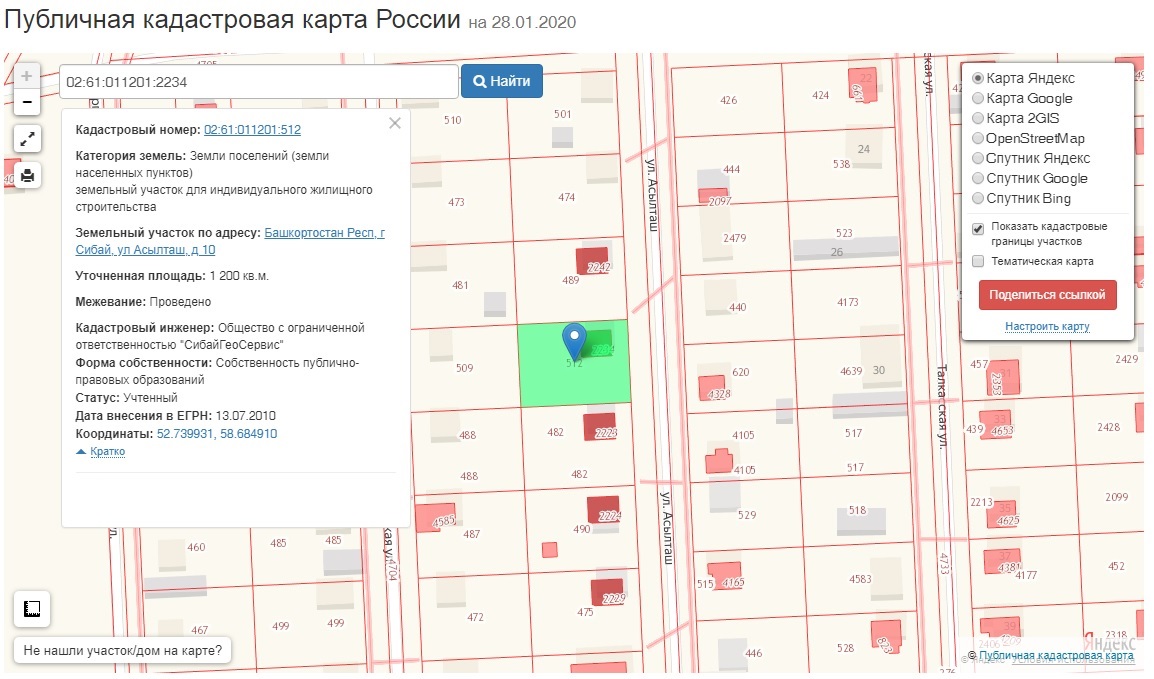Click parcel label 2428
1154x679 pixels.
[1108, 427]
